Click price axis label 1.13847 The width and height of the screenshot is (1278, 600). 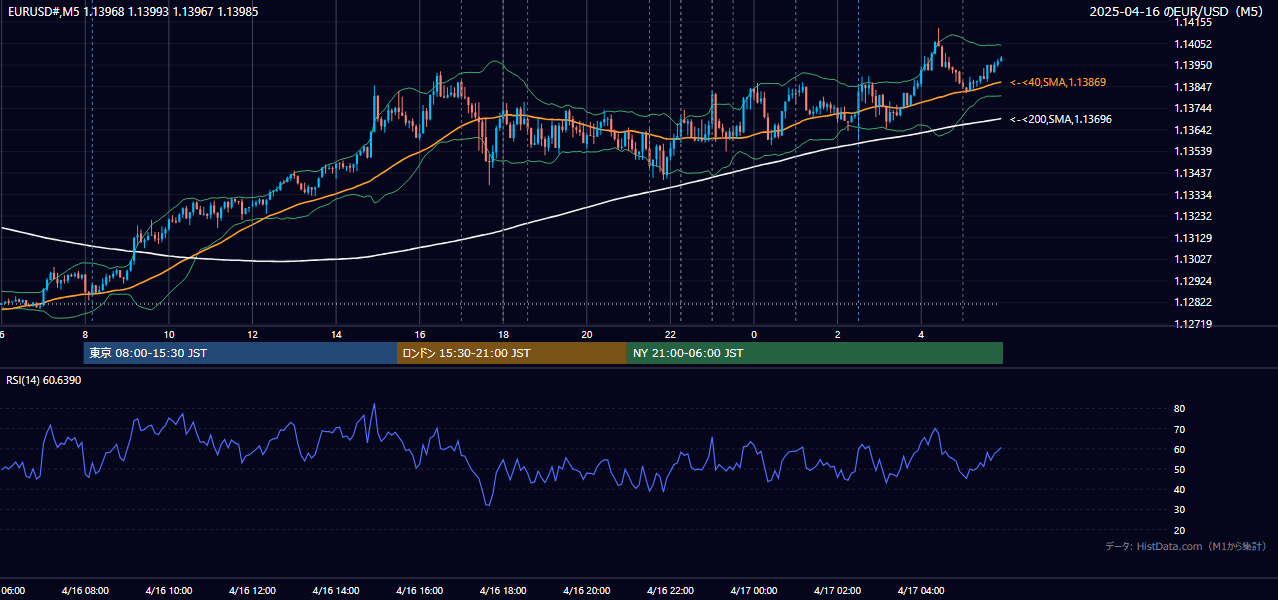pyautogui.click(x=1194, y=87)
